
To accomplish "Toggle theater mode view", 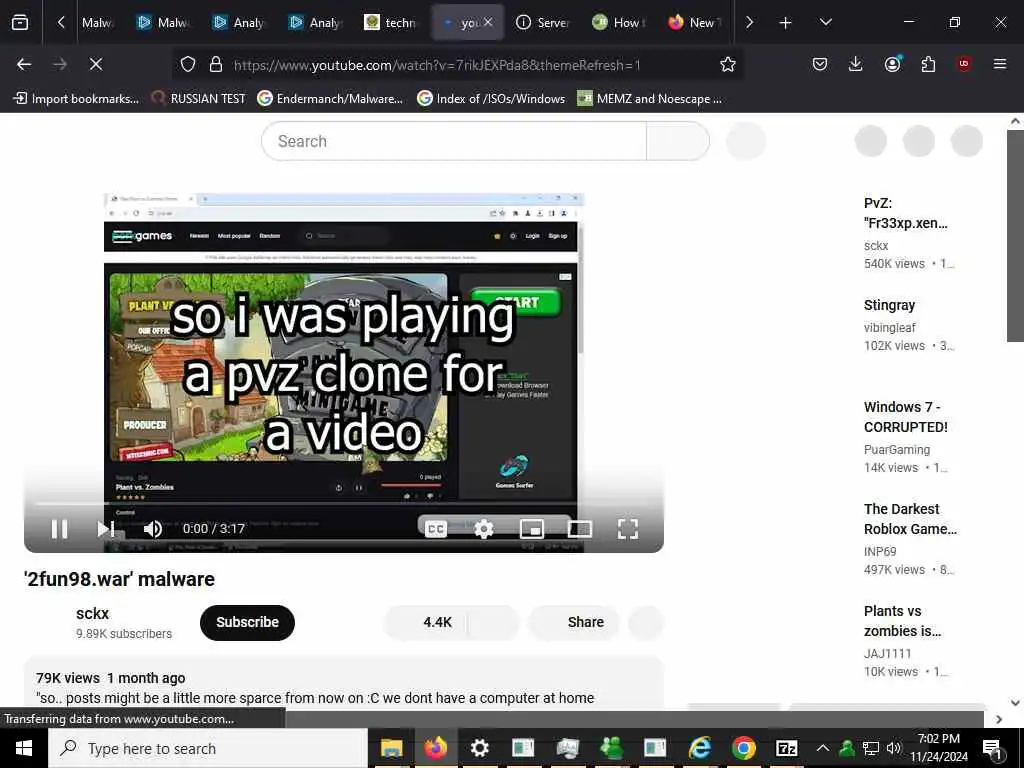I will pyautogui.click(x=579, y=529).
